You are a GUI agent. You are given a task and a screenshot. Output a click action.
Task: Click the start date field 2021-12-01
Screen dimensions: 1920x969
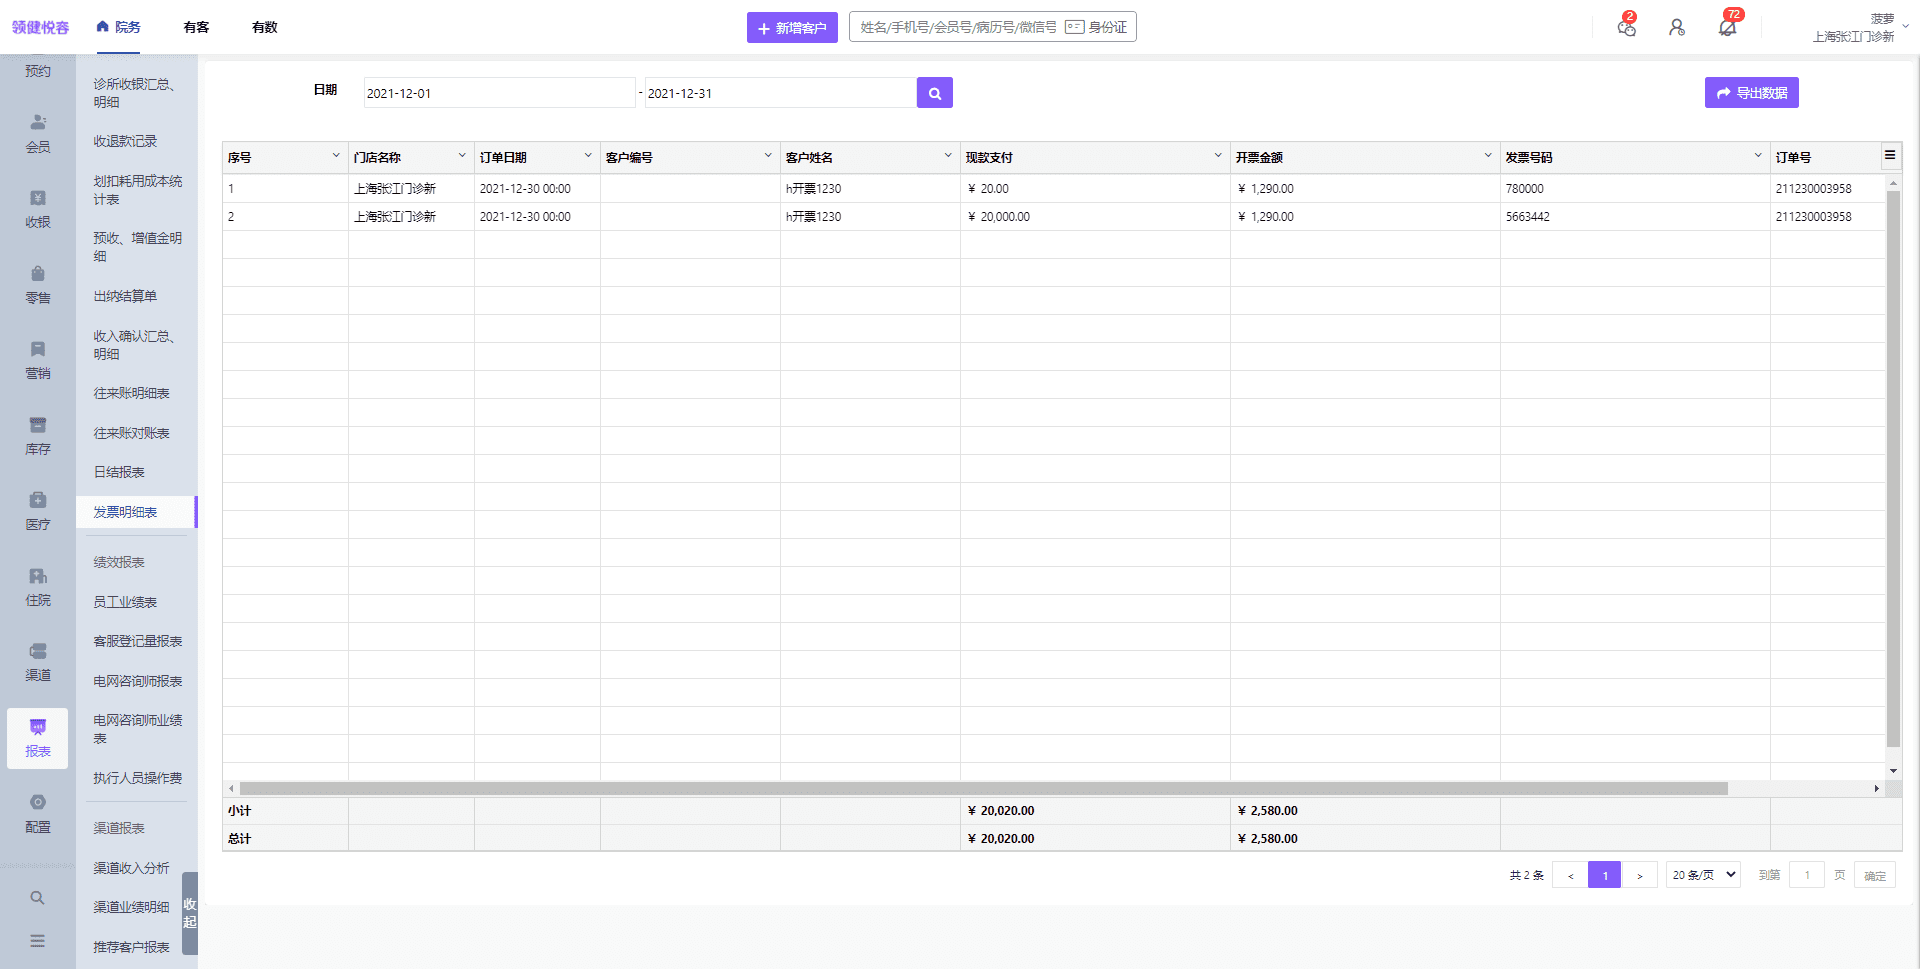pos(498,93)
